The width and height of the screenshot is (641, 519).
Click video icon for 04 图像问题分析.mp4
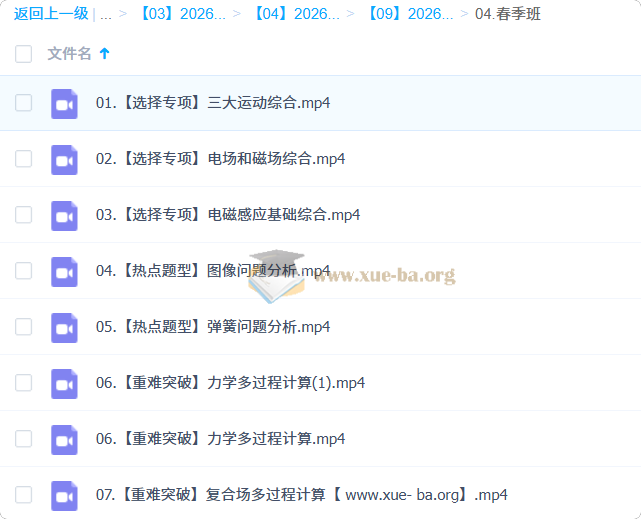(64, 271)
